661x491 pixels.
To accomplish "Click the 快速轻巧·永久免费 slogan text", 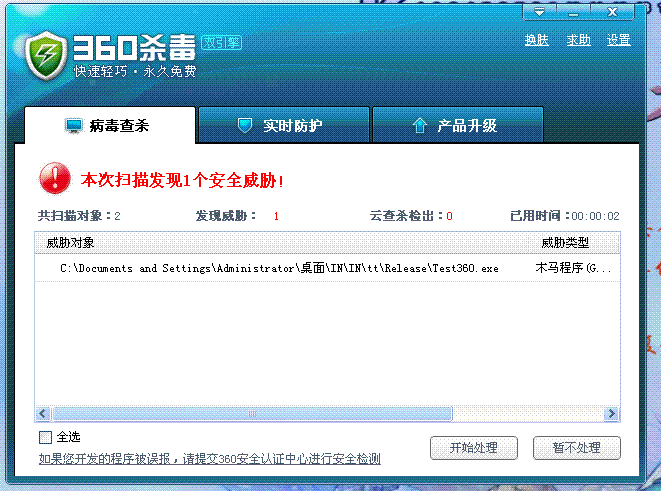I will tap(135, 71).
